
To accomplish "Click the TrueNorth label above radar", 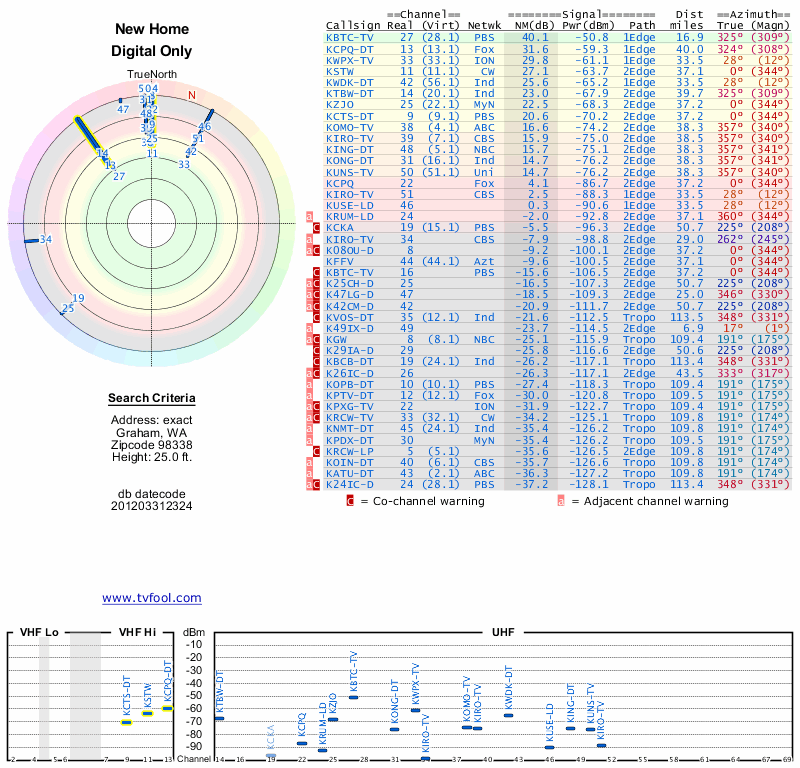I will pyautogui.click(x=152, y=75).
